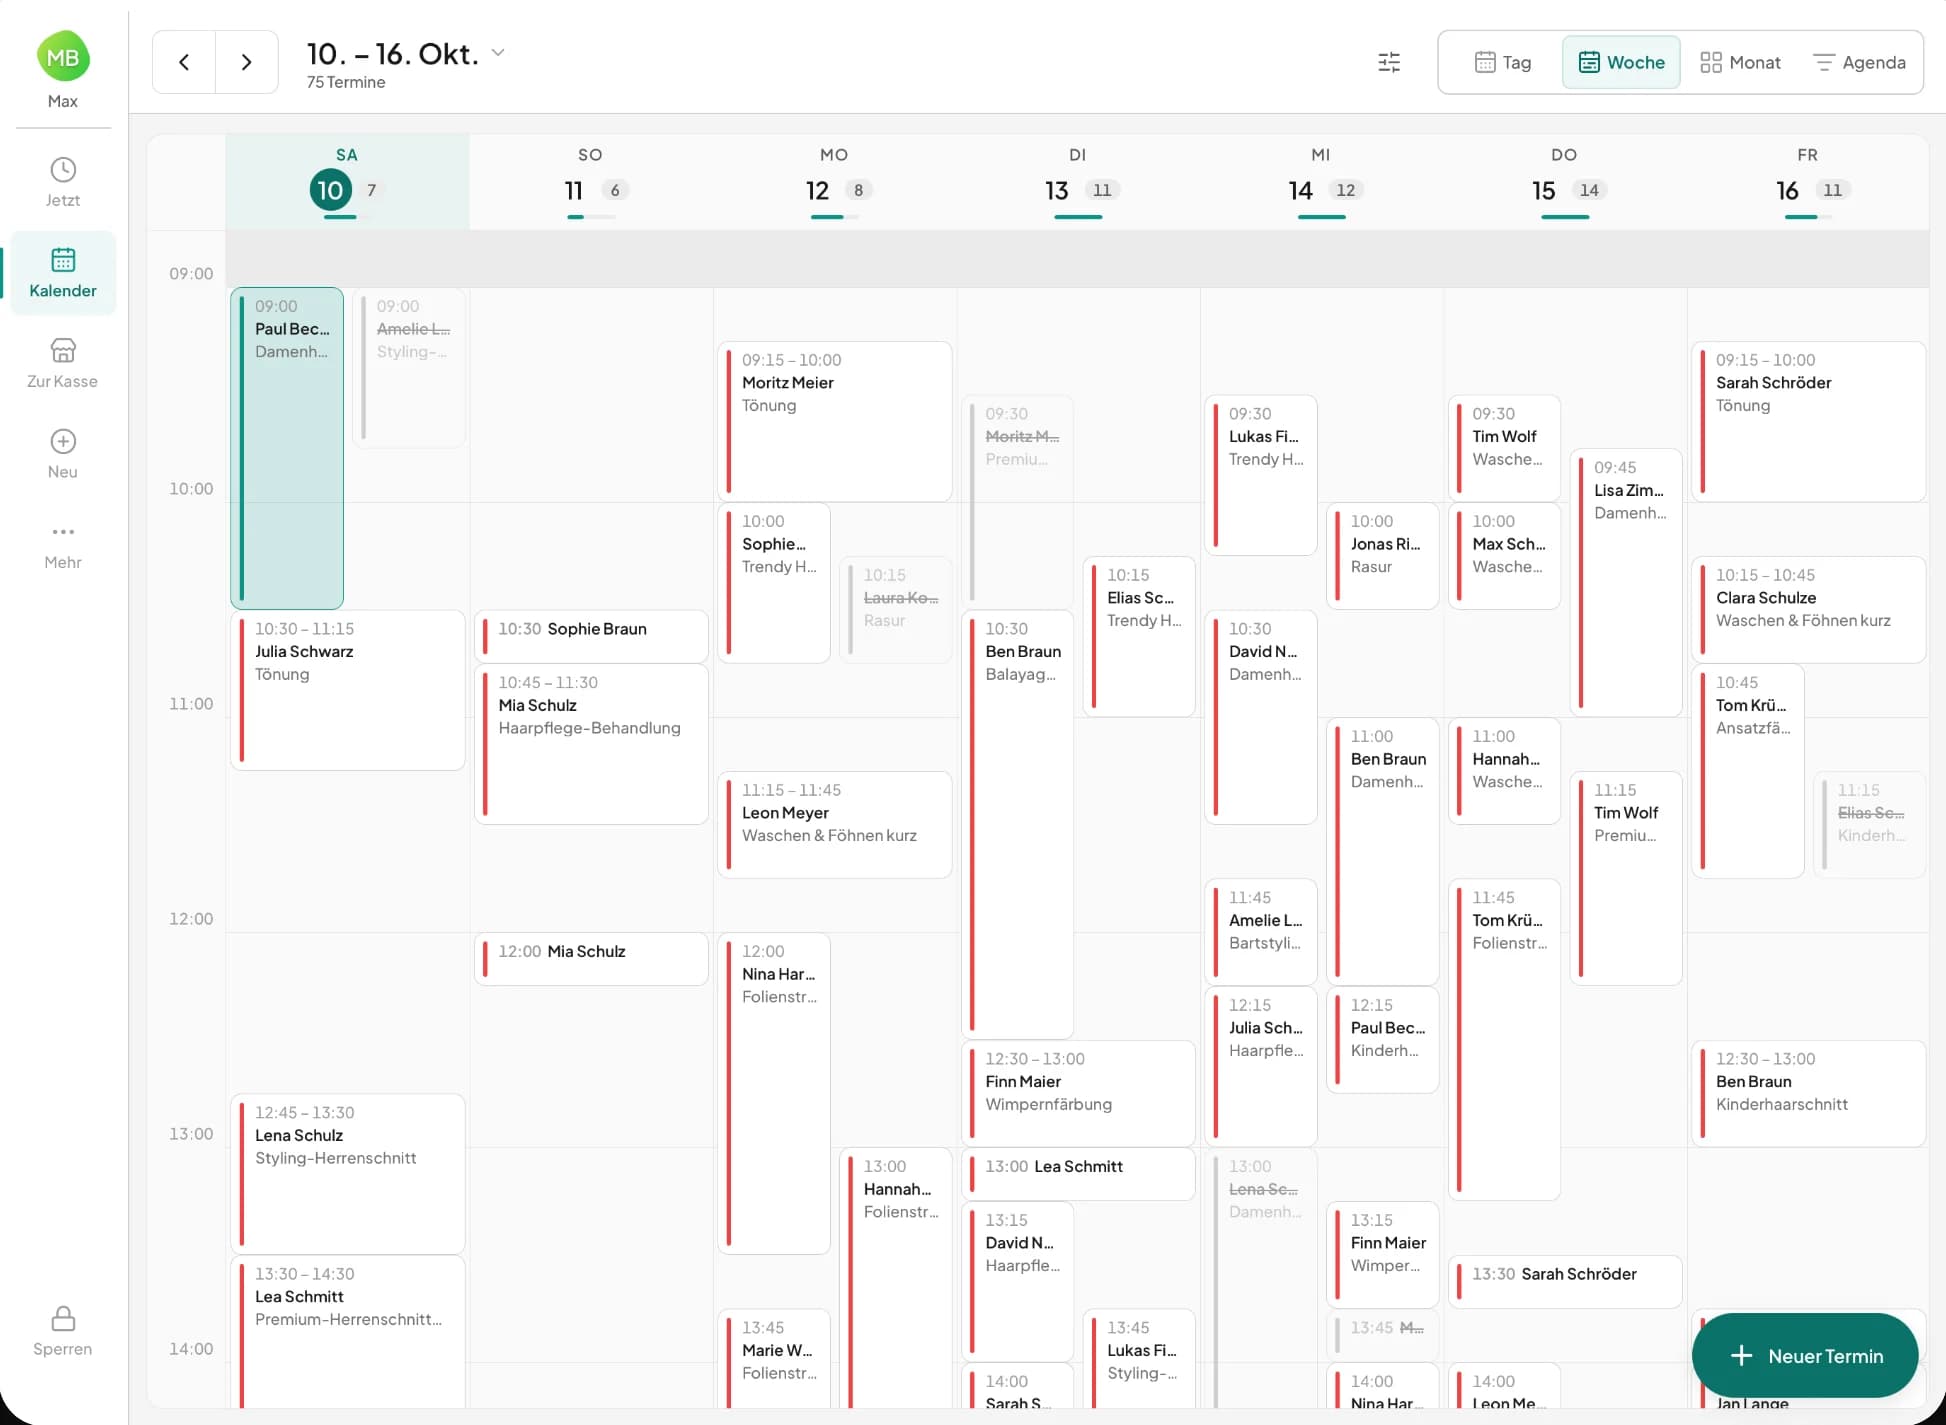Select Wednesday the 14th column header
Image resolution: width=1946 pixels, height=1425 pixels.
pyautogui.click(x=1321, y=182)
